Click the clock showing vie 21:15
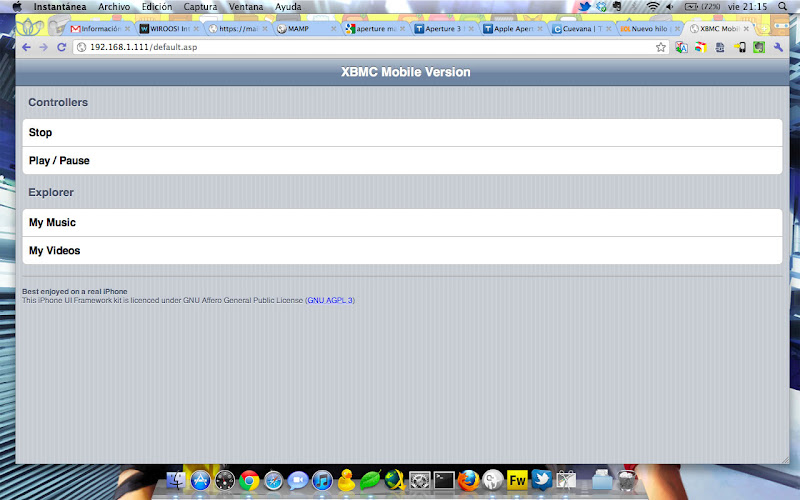Screen dimensions: 800x500 click(x=747, y=7)
